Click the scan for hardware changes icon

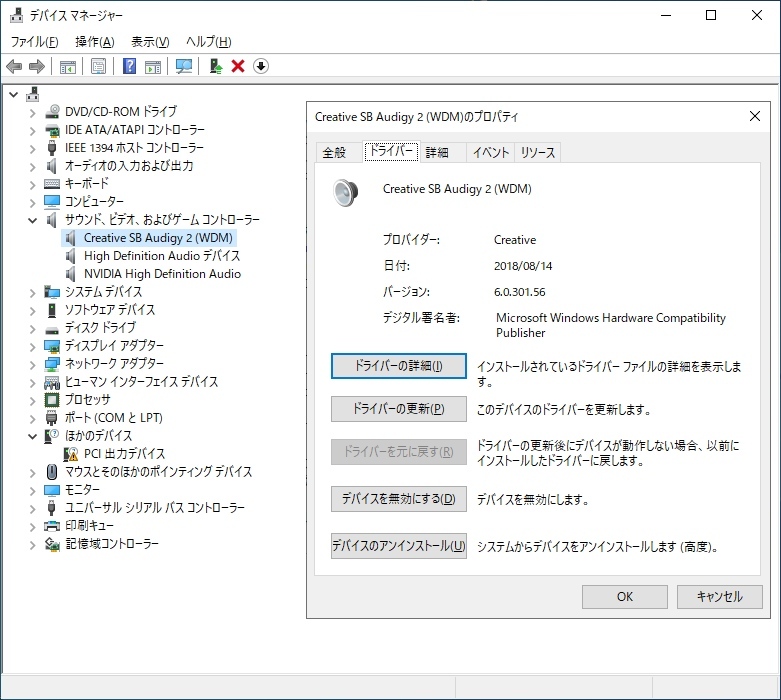[184, 66]
